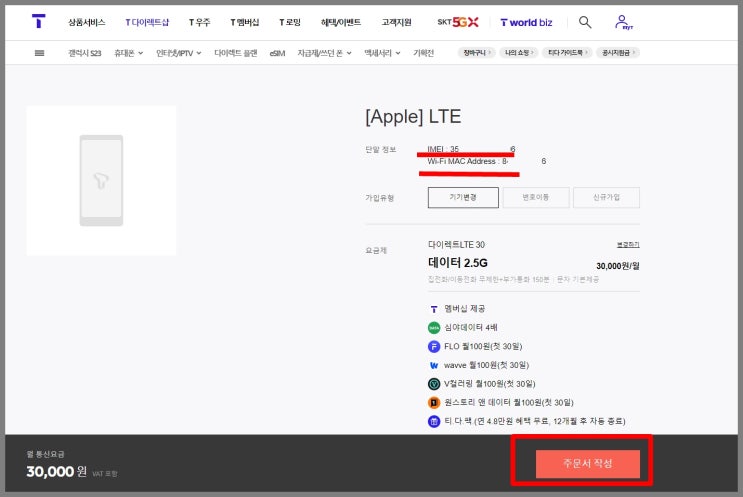Click the FLO benefit icon
743x497 pixels.
tap(434, 346)
